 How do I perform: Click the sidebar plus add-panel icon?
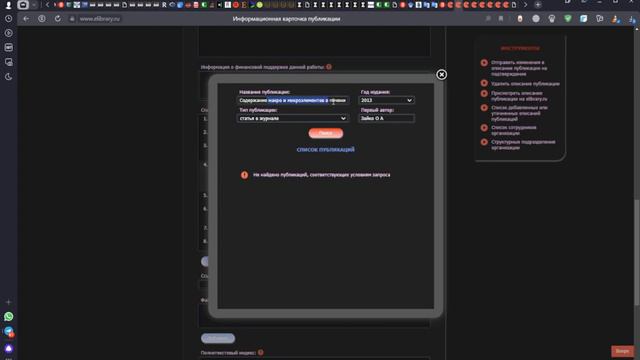point(9,302)
